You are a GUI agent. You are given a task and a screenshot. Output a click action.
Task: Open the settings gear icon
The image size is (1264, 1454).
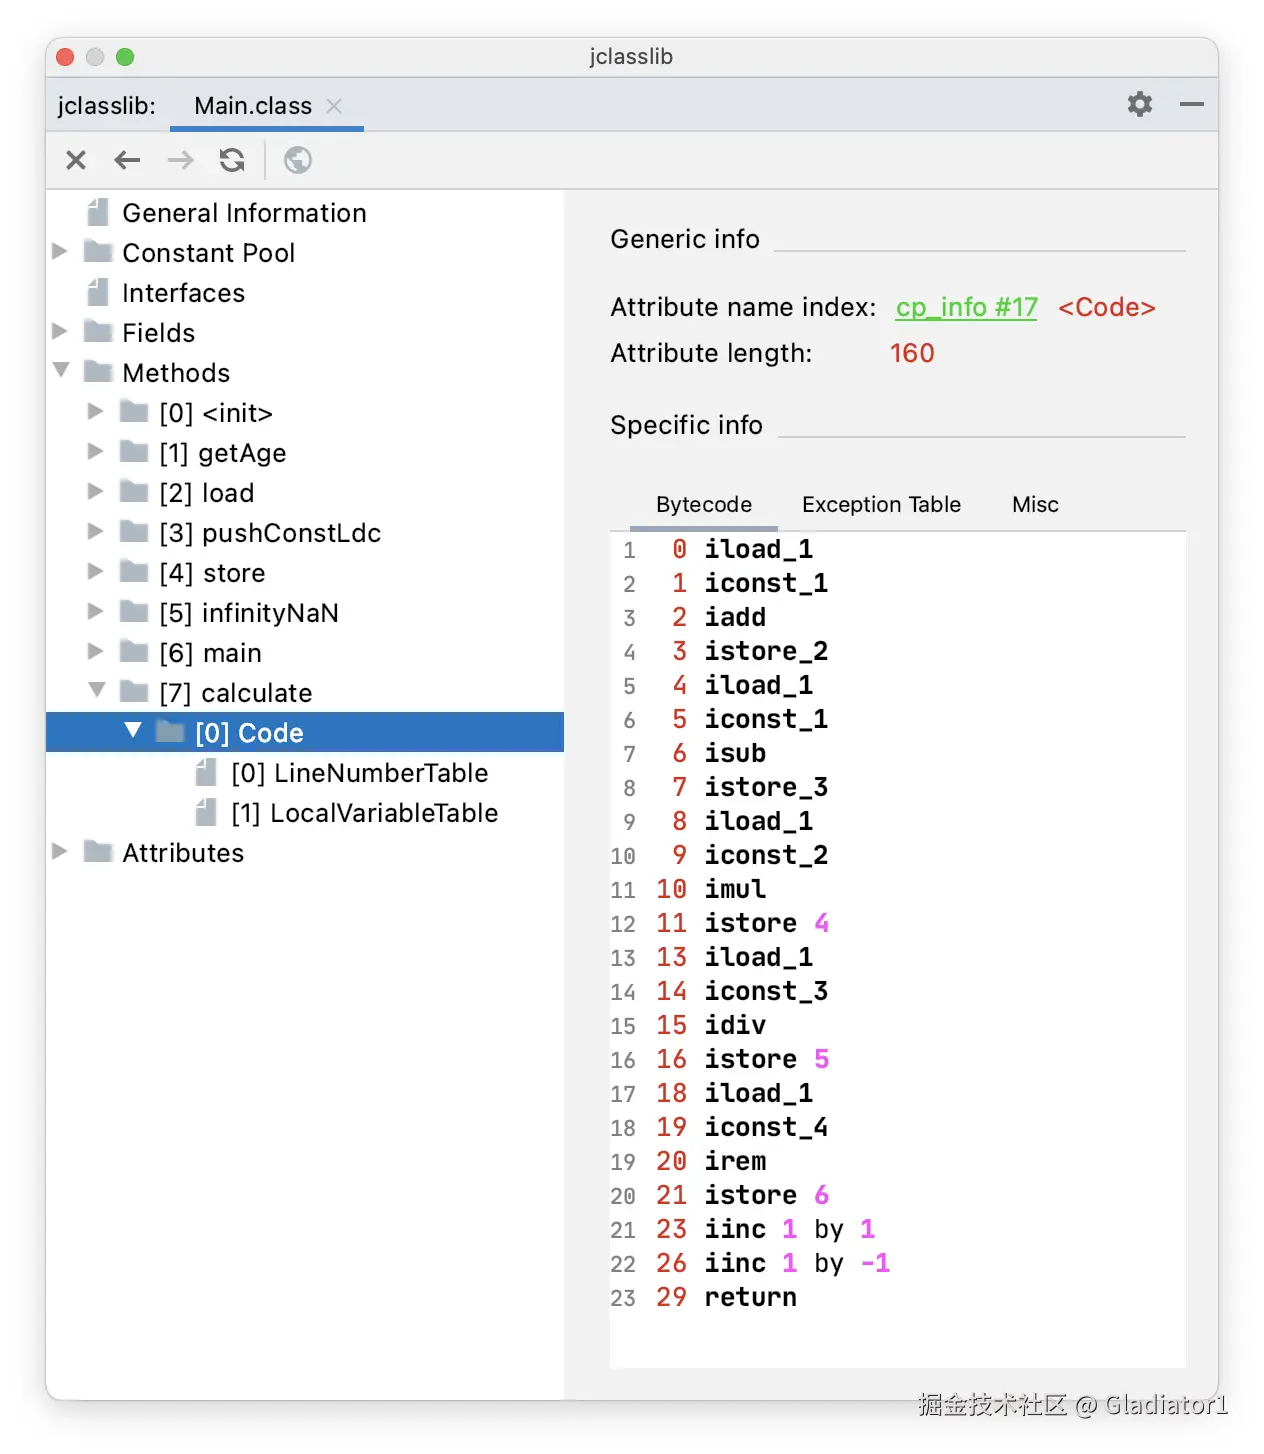1140,104
